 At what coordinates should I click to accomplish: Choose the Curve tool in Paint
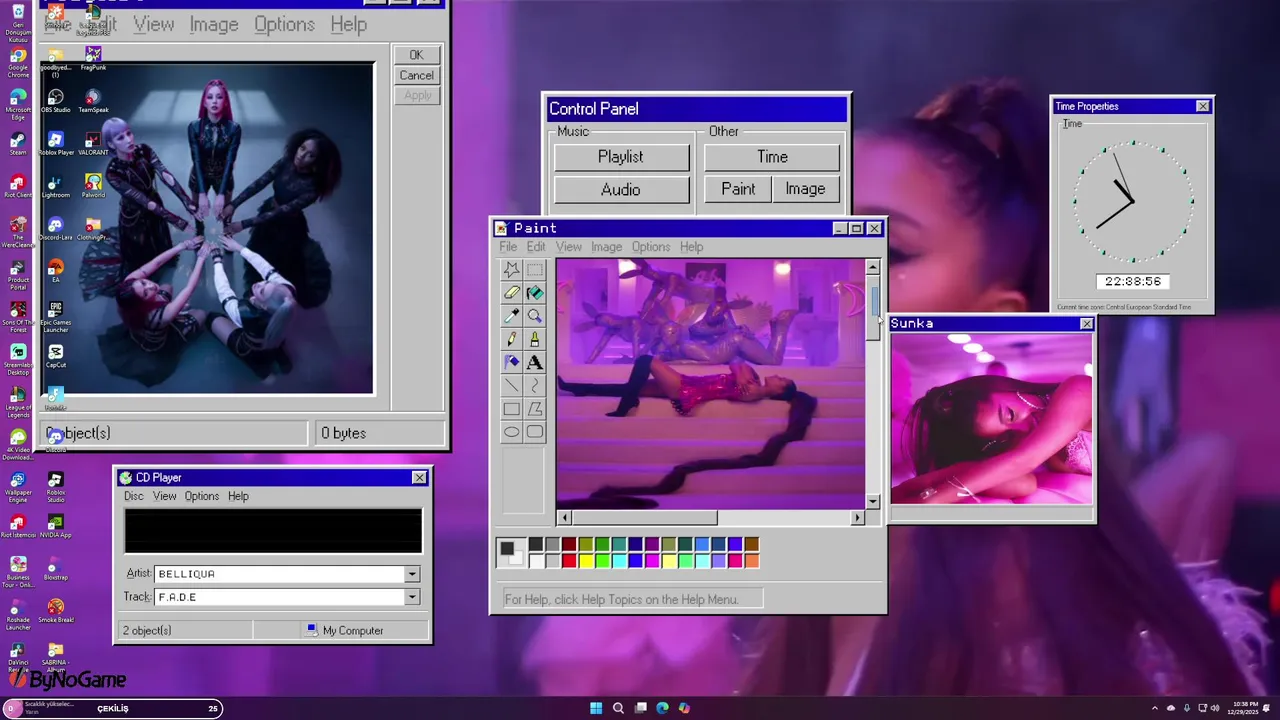click(535, 385)
